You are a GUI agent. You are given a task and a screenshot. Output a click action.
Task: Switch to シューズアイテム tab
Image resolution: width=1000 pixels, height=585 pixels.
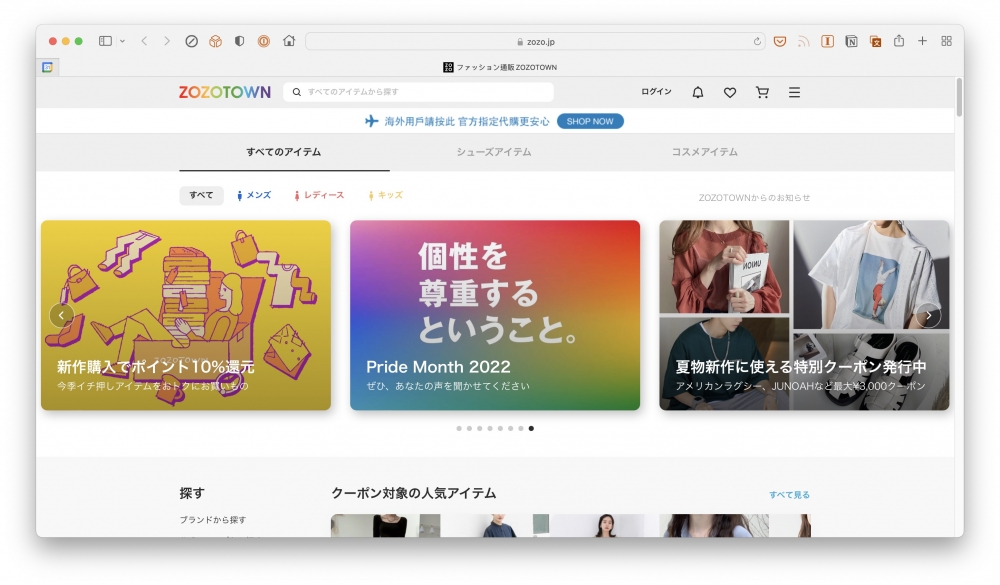[494, 152]
